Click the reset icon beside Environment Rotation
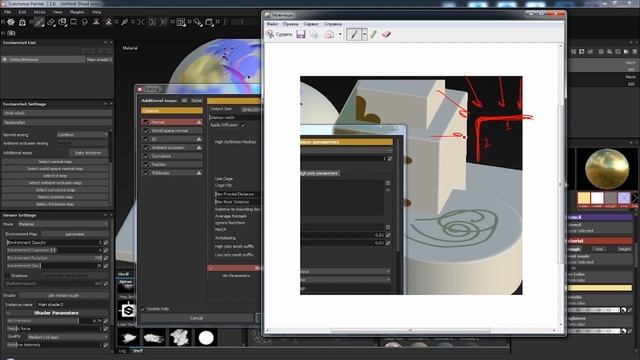The image size is (640, 360). coord(106,258)
